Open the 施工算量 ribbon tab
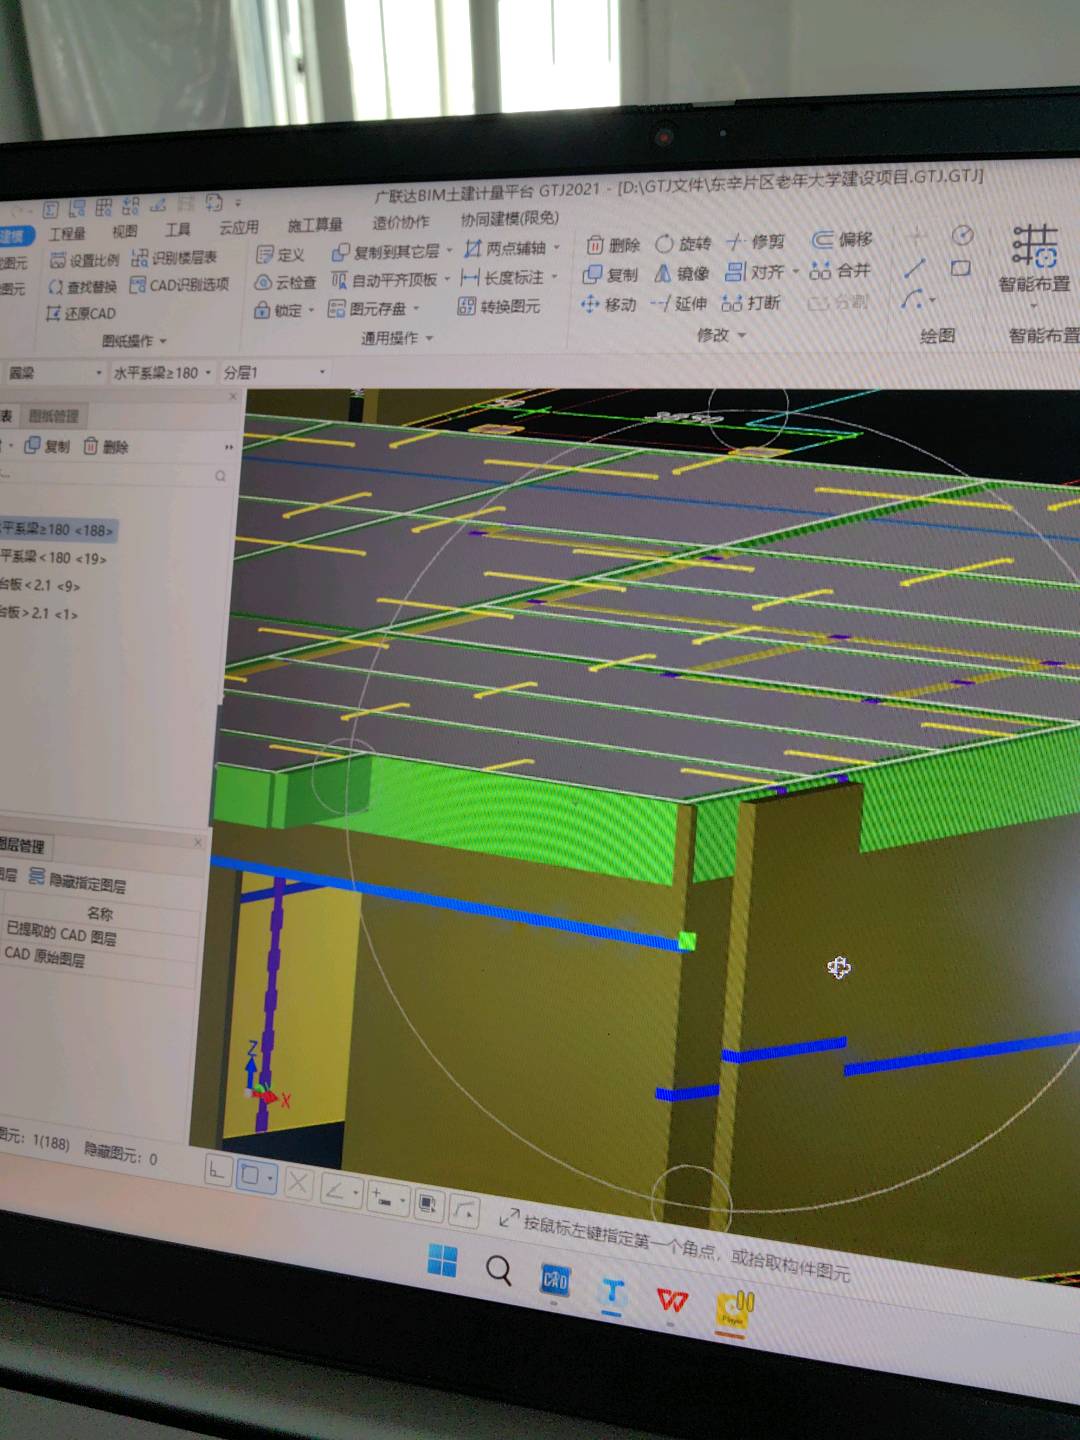The height and width of the screenshot is (1440, 1080). [315, 225]
